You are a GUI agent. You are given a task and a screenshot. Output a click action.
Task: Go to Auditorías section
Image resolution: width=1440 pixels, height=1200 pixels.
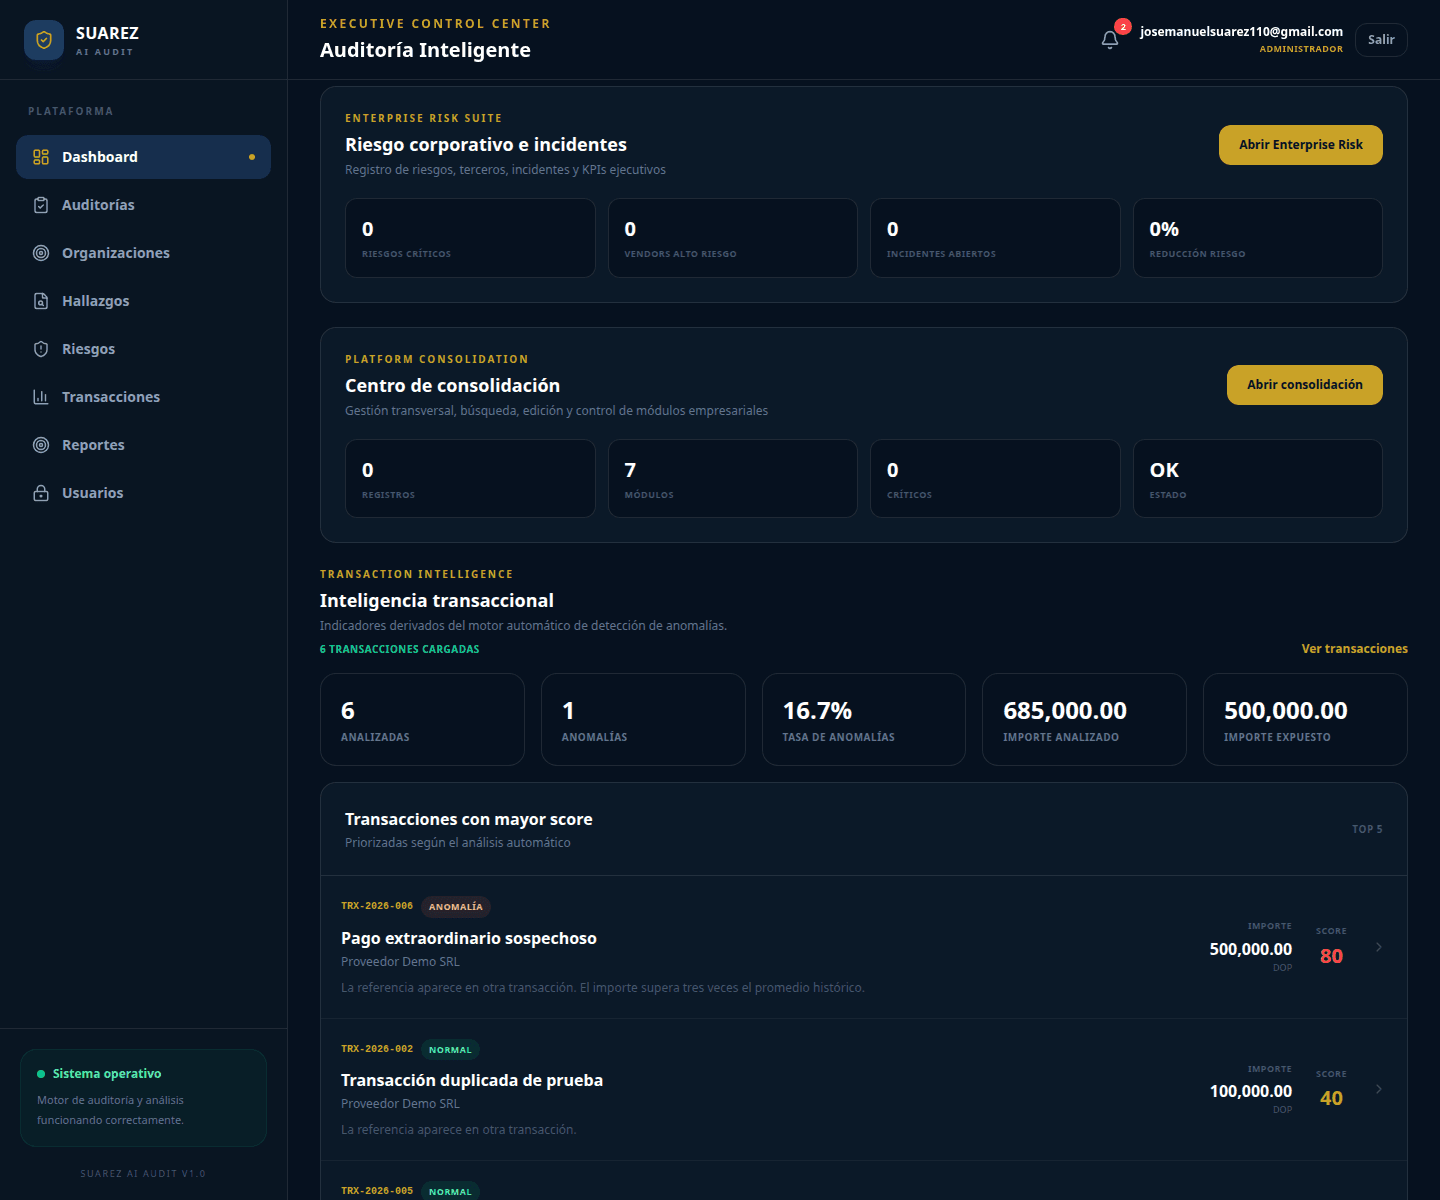[x=143, y=205]
